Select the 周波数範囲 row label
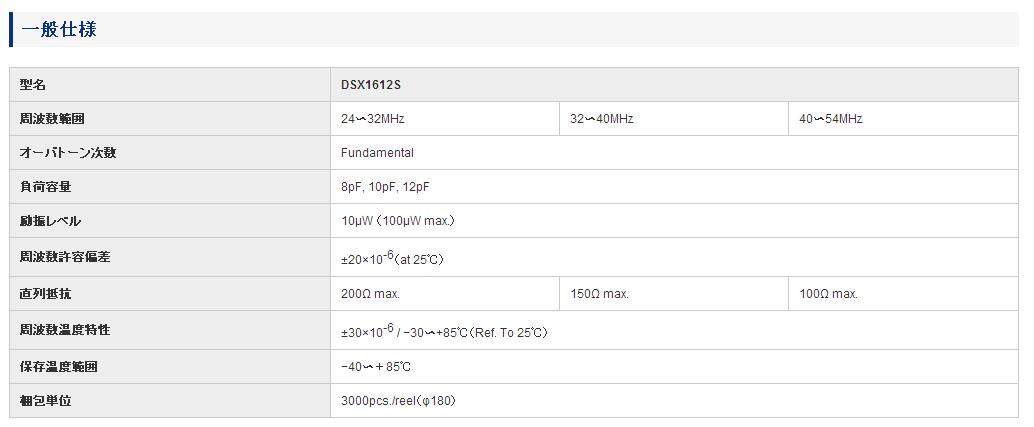 [x=52, y=119]
